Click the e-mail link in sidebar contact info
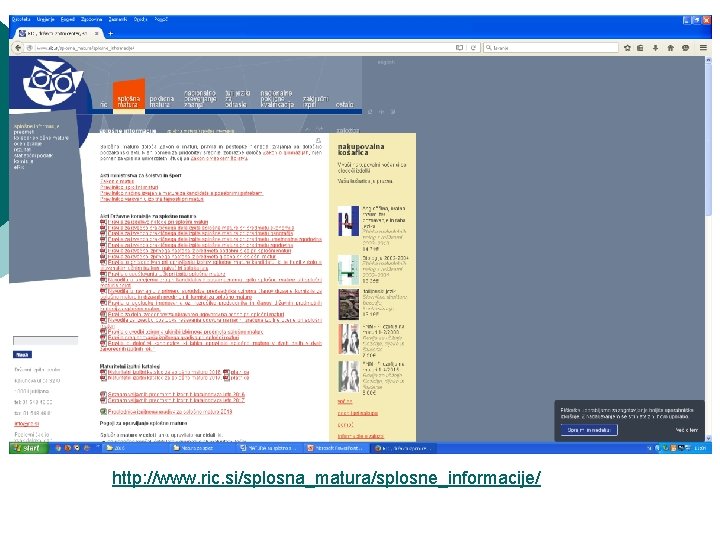 27,423
